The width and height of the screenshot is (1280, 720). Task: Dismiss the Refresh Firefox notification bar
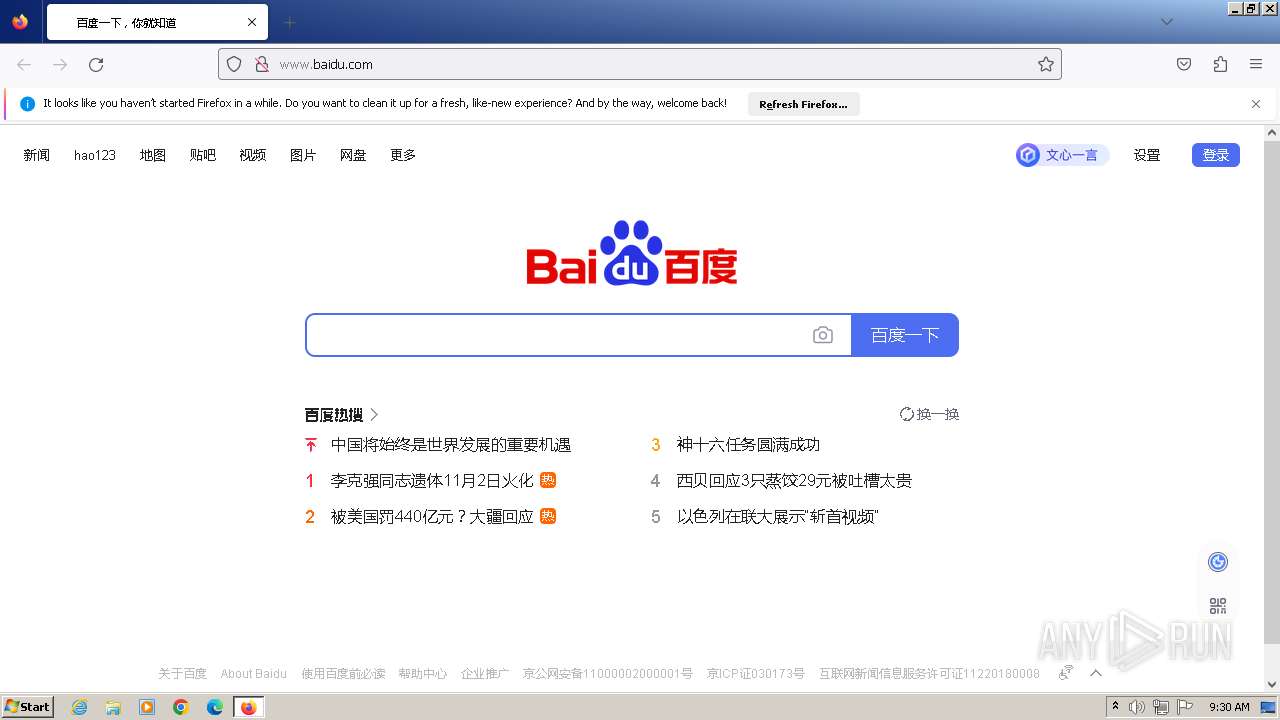(x=1256, y=104)
